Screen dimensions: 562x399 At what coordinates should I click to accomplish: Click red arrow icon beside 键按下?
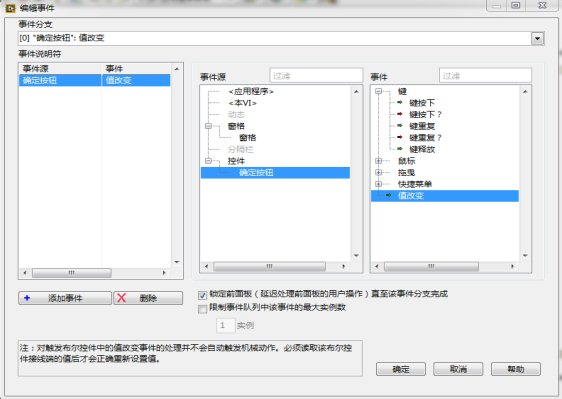coord(400,114)
